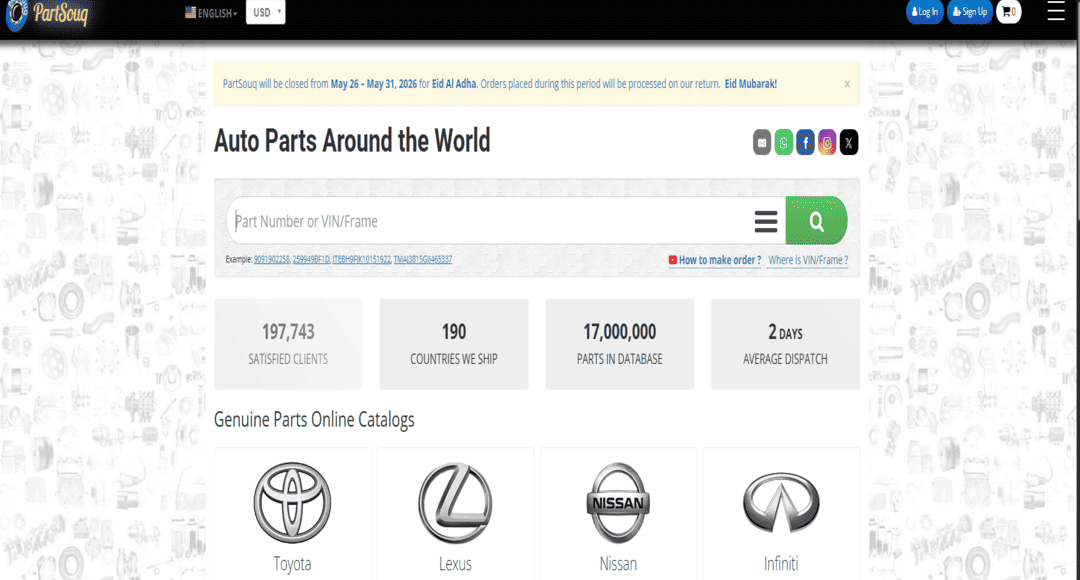Viewport: 1080px width, 580px height.
Task: Click the Lexus catalog name
Action: coord(455,563)
